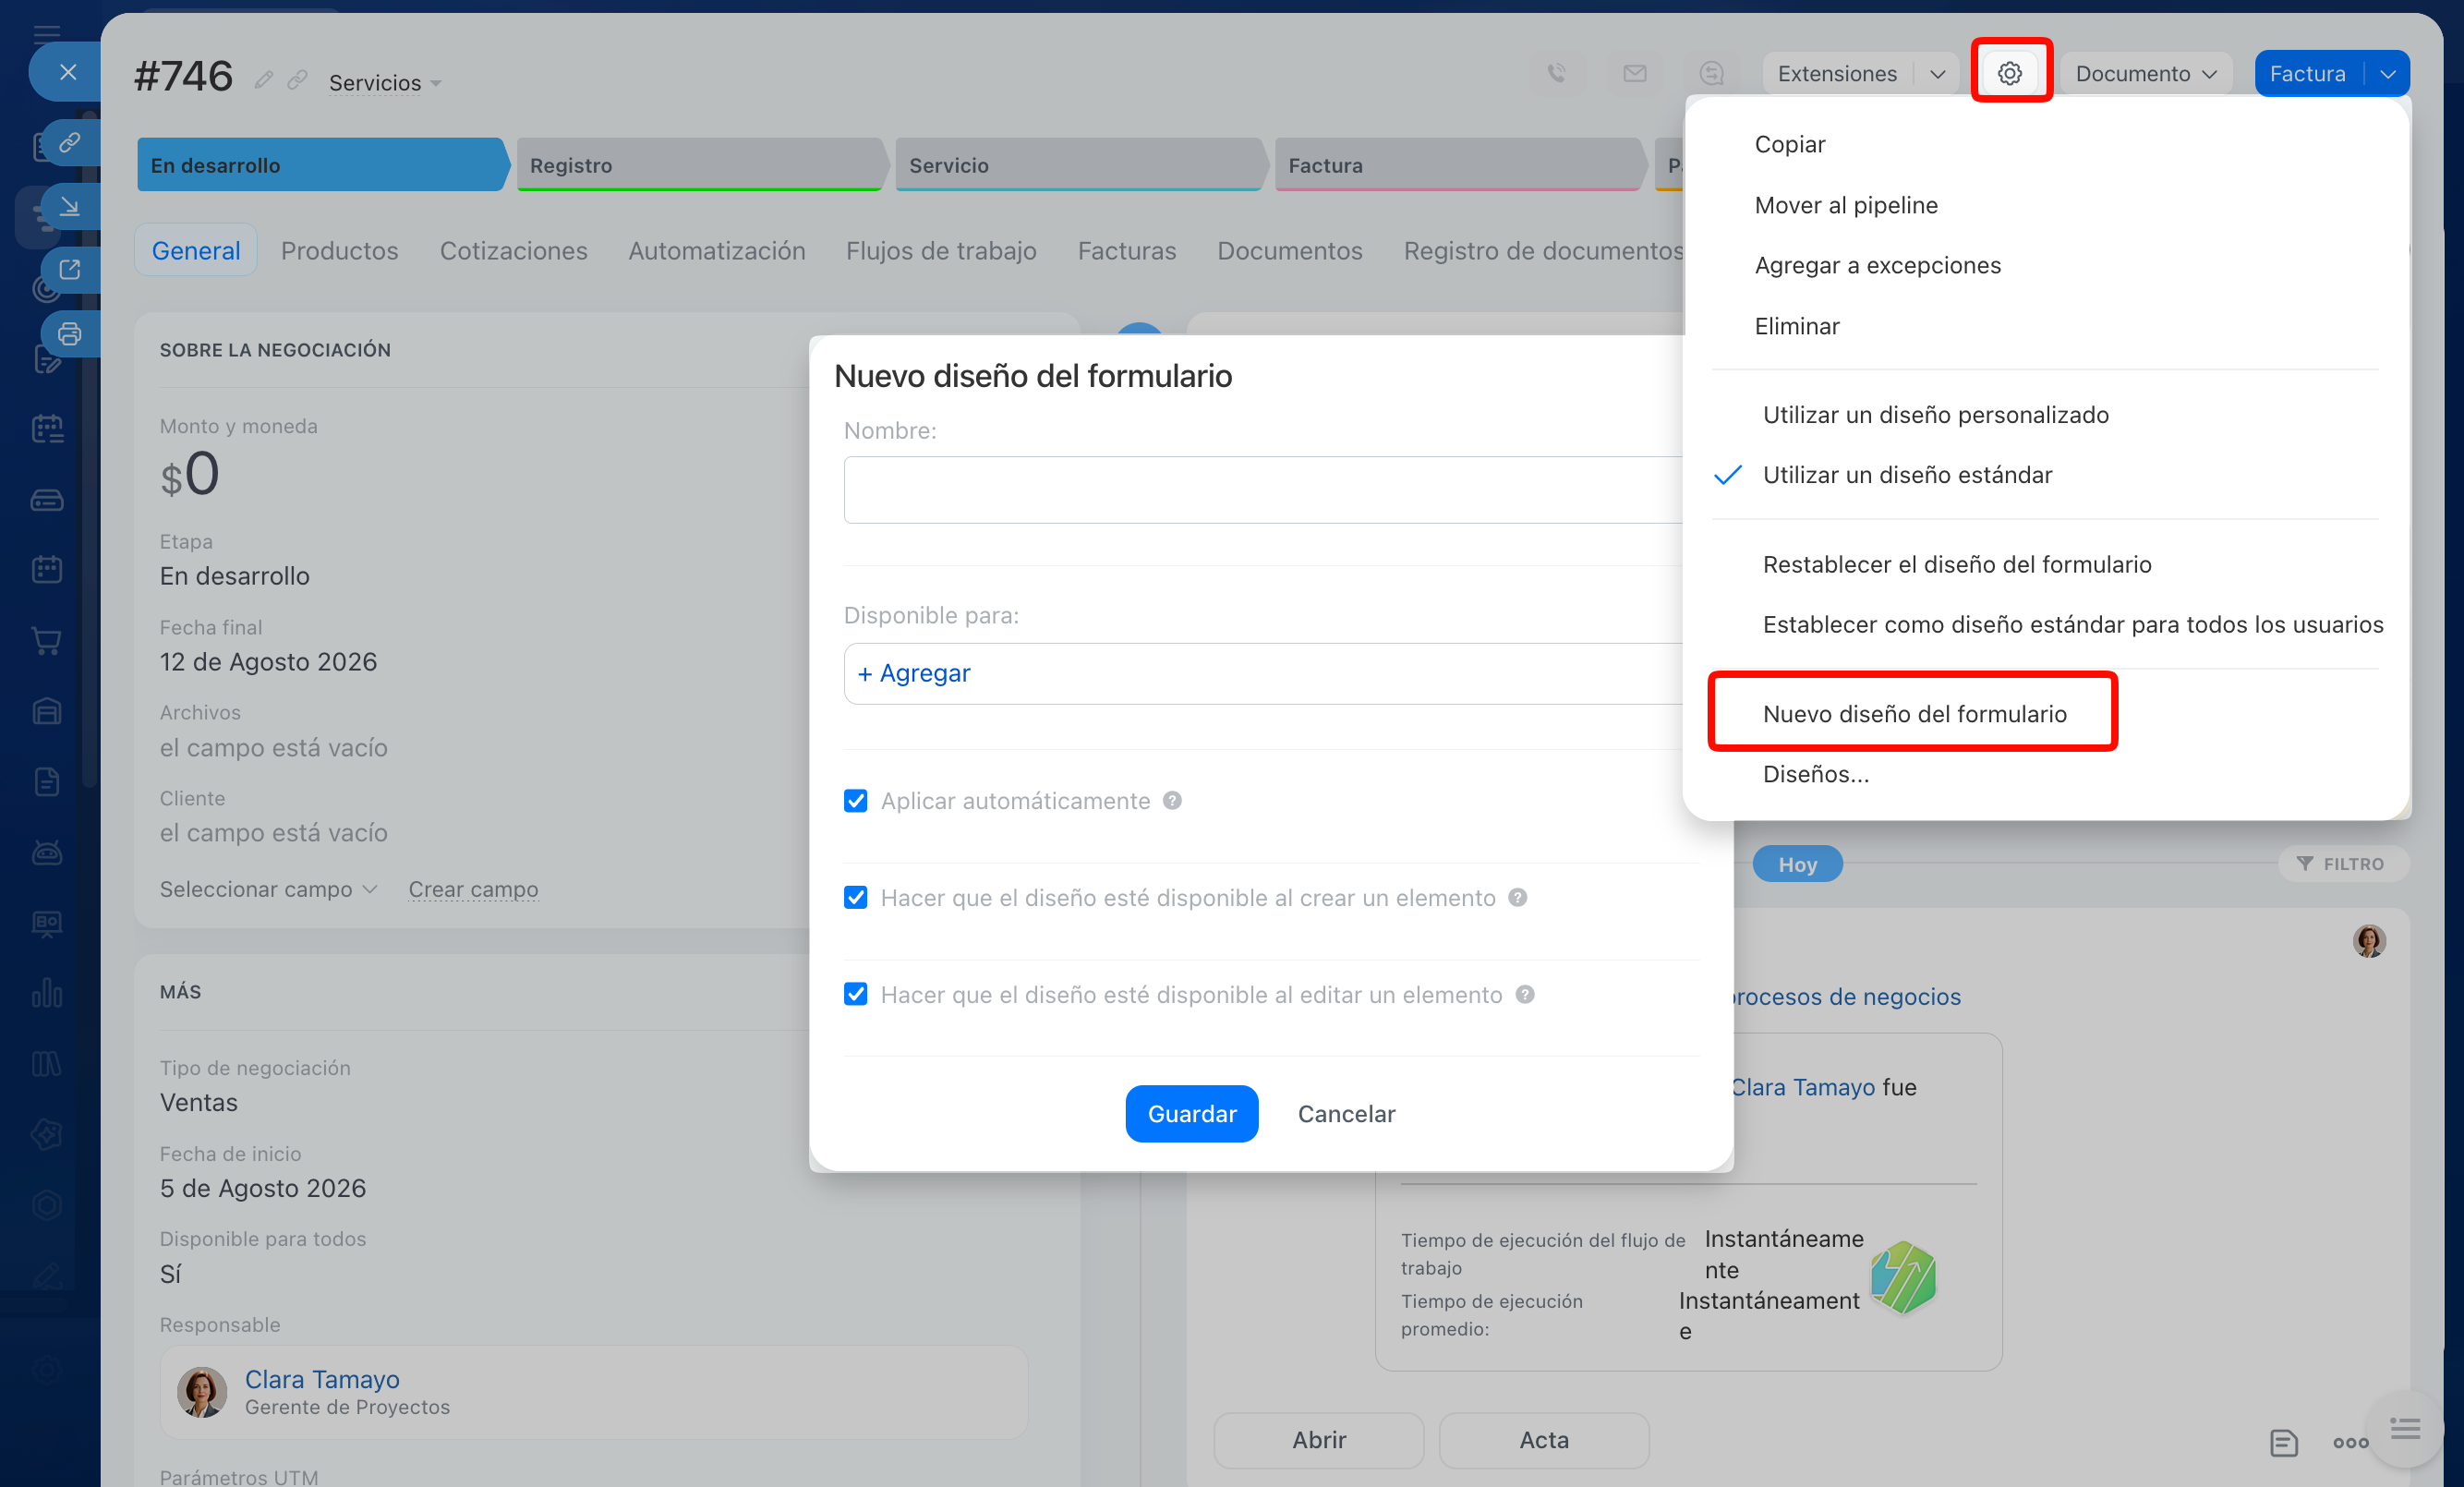
Task: Close the deal side panel with the X
Action: click(67, 72)
